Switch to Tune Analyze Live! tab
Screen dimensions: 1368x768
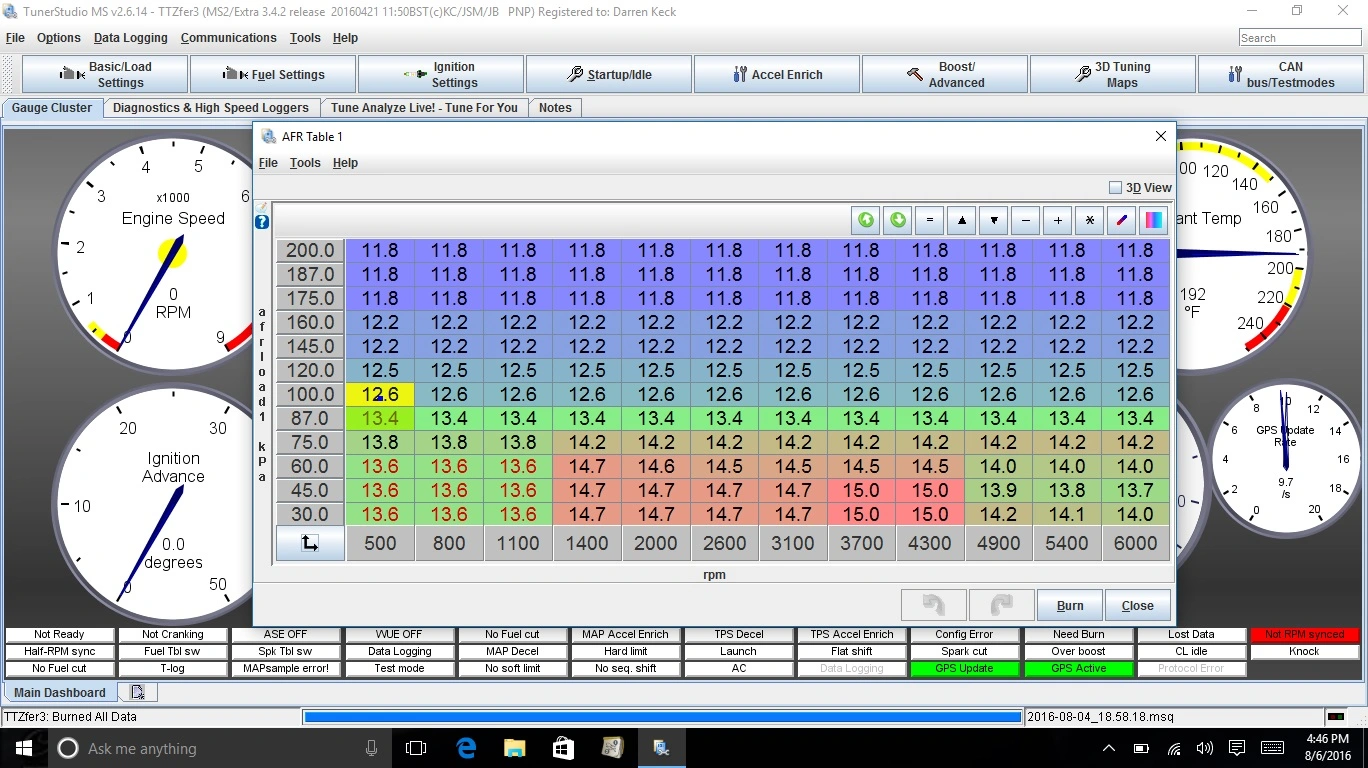pos(425,108)
